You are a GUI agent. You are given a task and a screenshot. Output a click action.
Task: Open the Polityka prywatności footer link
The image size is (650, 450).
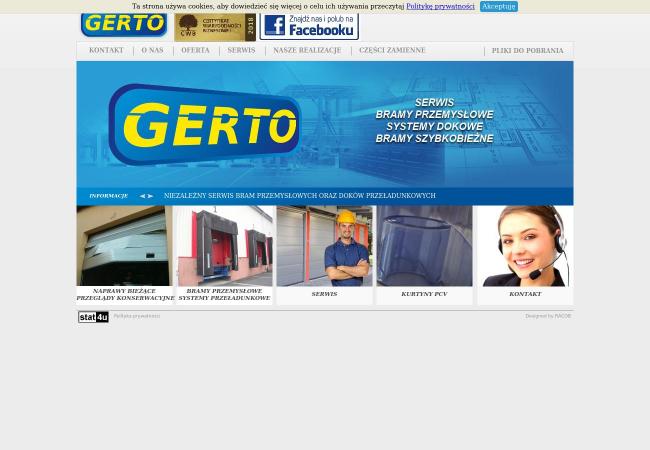tap(137, 316)
